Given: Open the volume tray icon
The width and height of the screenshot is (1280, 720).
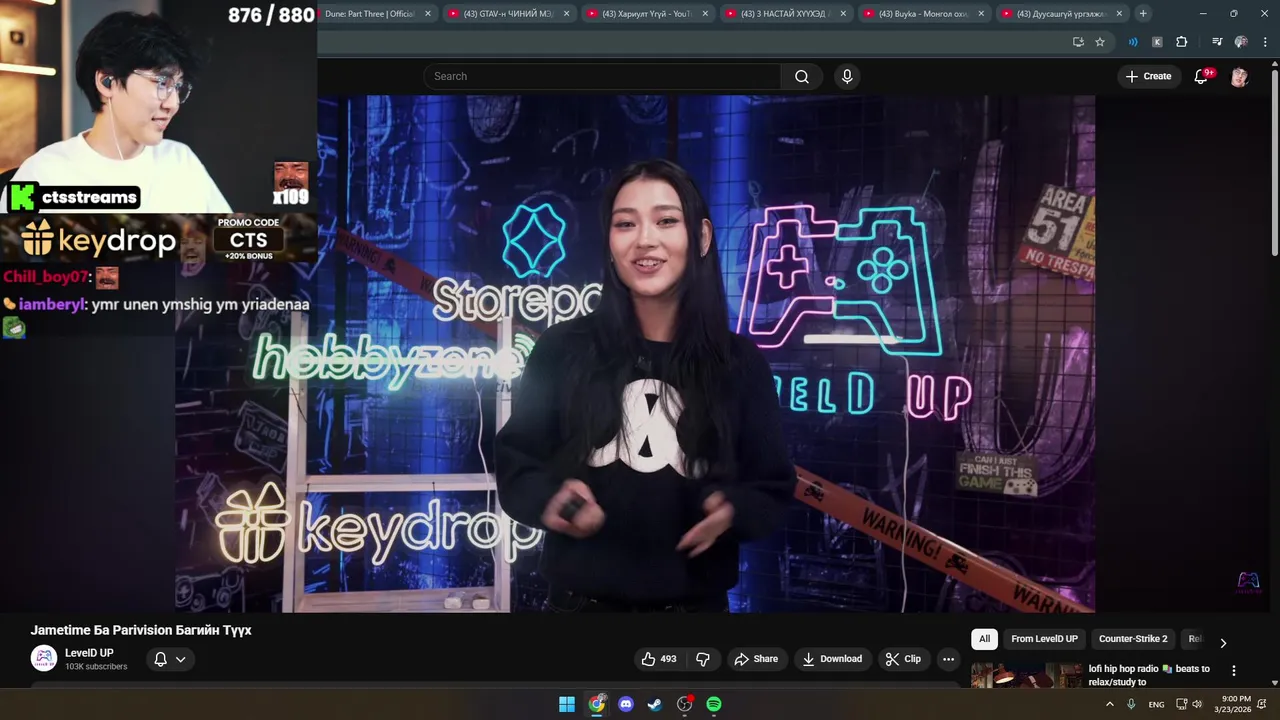Looking at the screenshot, I should coord(1197,704).
